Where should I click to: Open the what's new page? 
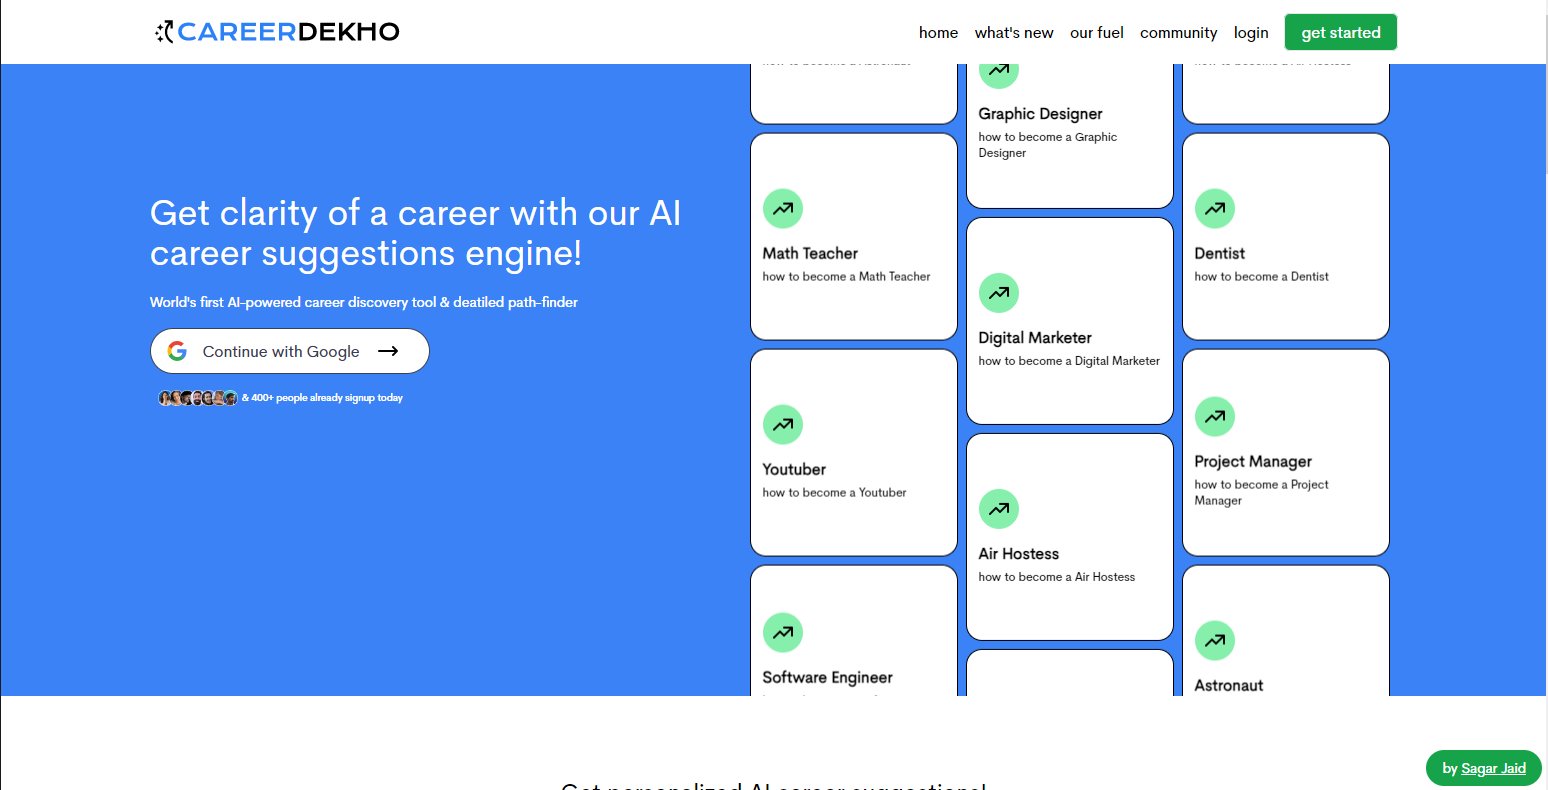[x=1014, y=33]
